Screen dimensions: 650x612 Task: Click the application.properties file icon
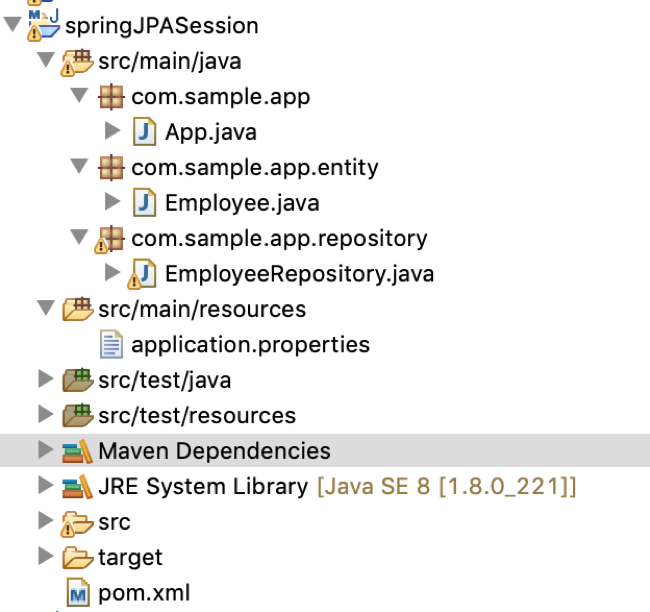coord(111,344)
